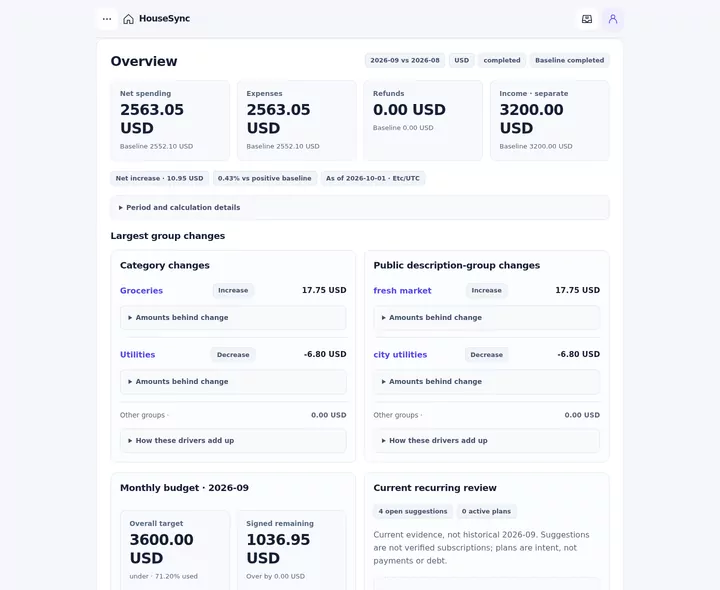The height and width of the screenshot is (590, 720).
Task: Click the 17.75 USD amount for Groceries
Action: click(x=324, y=290)
